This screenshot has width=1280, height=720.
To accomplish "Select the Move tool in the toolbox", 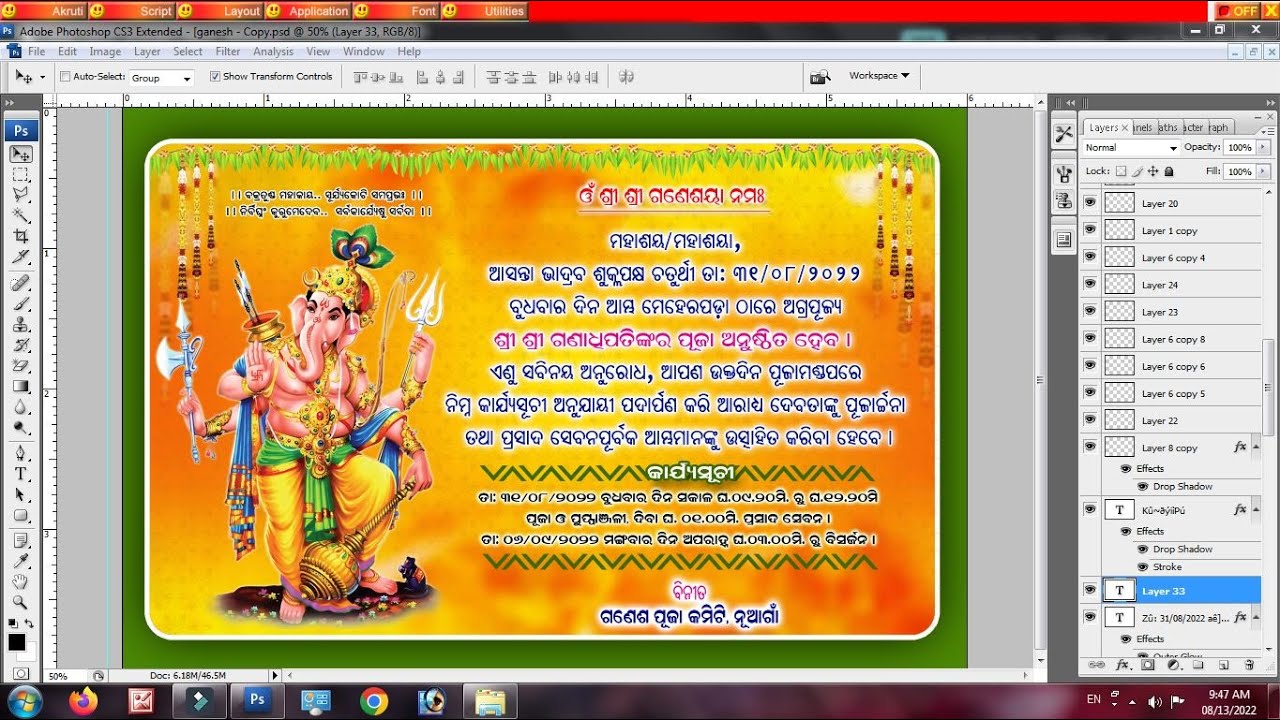I will point(20,154).
